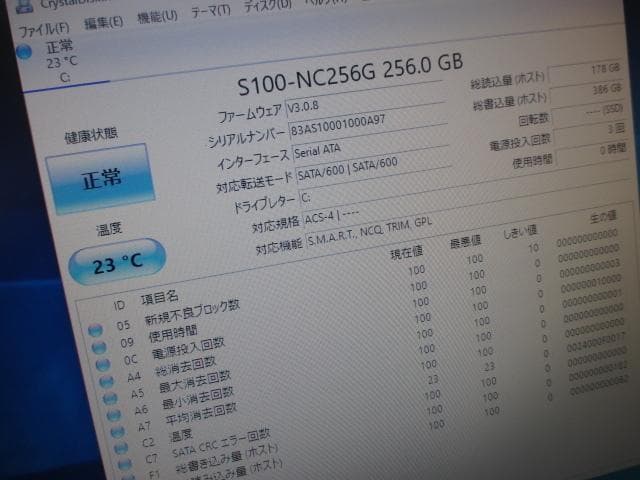Open the ディスク(D) menu
Screen dimensions: 640x480
coord(268,6)
